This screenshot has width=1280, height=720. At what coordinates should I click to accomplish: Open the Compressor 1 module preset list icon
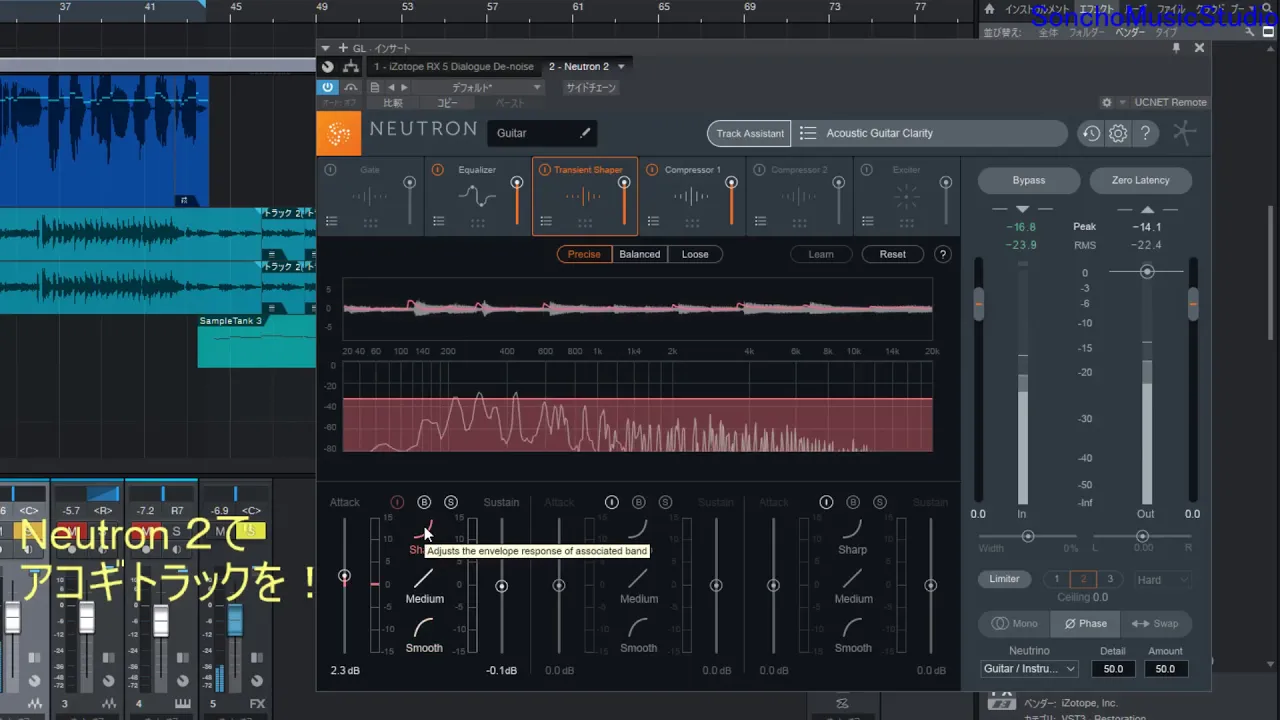tap(654, 222)
